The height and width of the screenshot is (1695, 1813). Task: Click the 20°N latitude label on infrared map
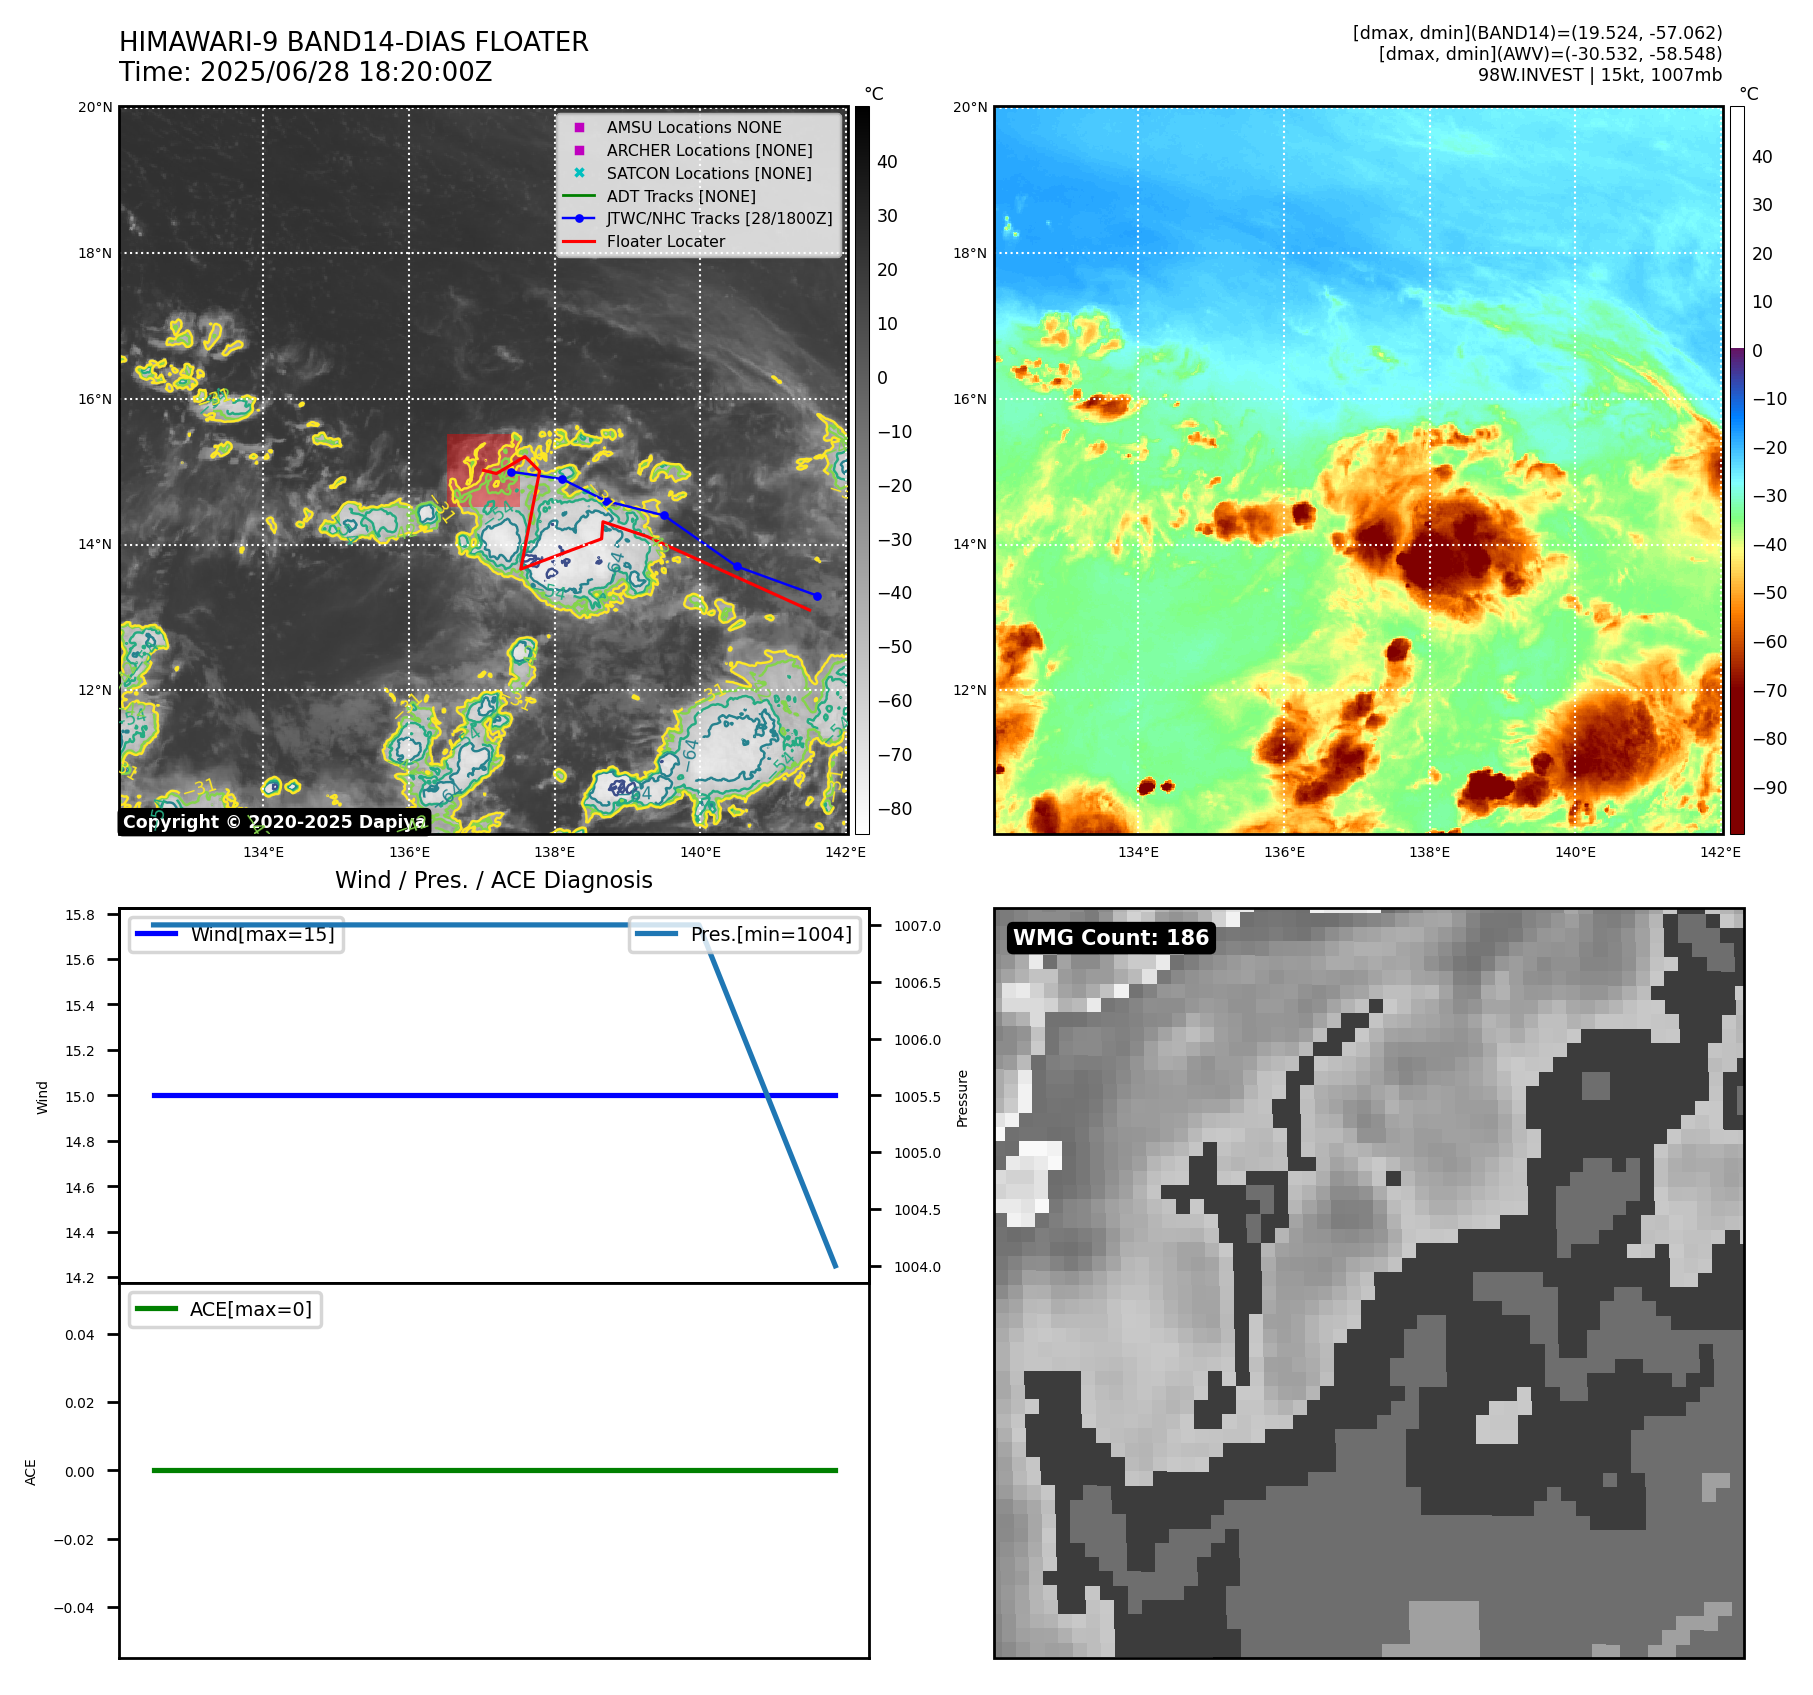pyautogui.click(x=96, y=108)
